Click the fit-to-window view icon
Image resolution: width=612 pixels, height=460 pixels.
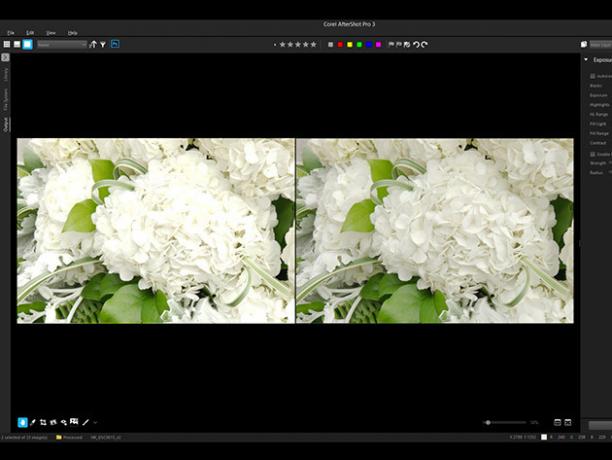(x=557, y=422)
